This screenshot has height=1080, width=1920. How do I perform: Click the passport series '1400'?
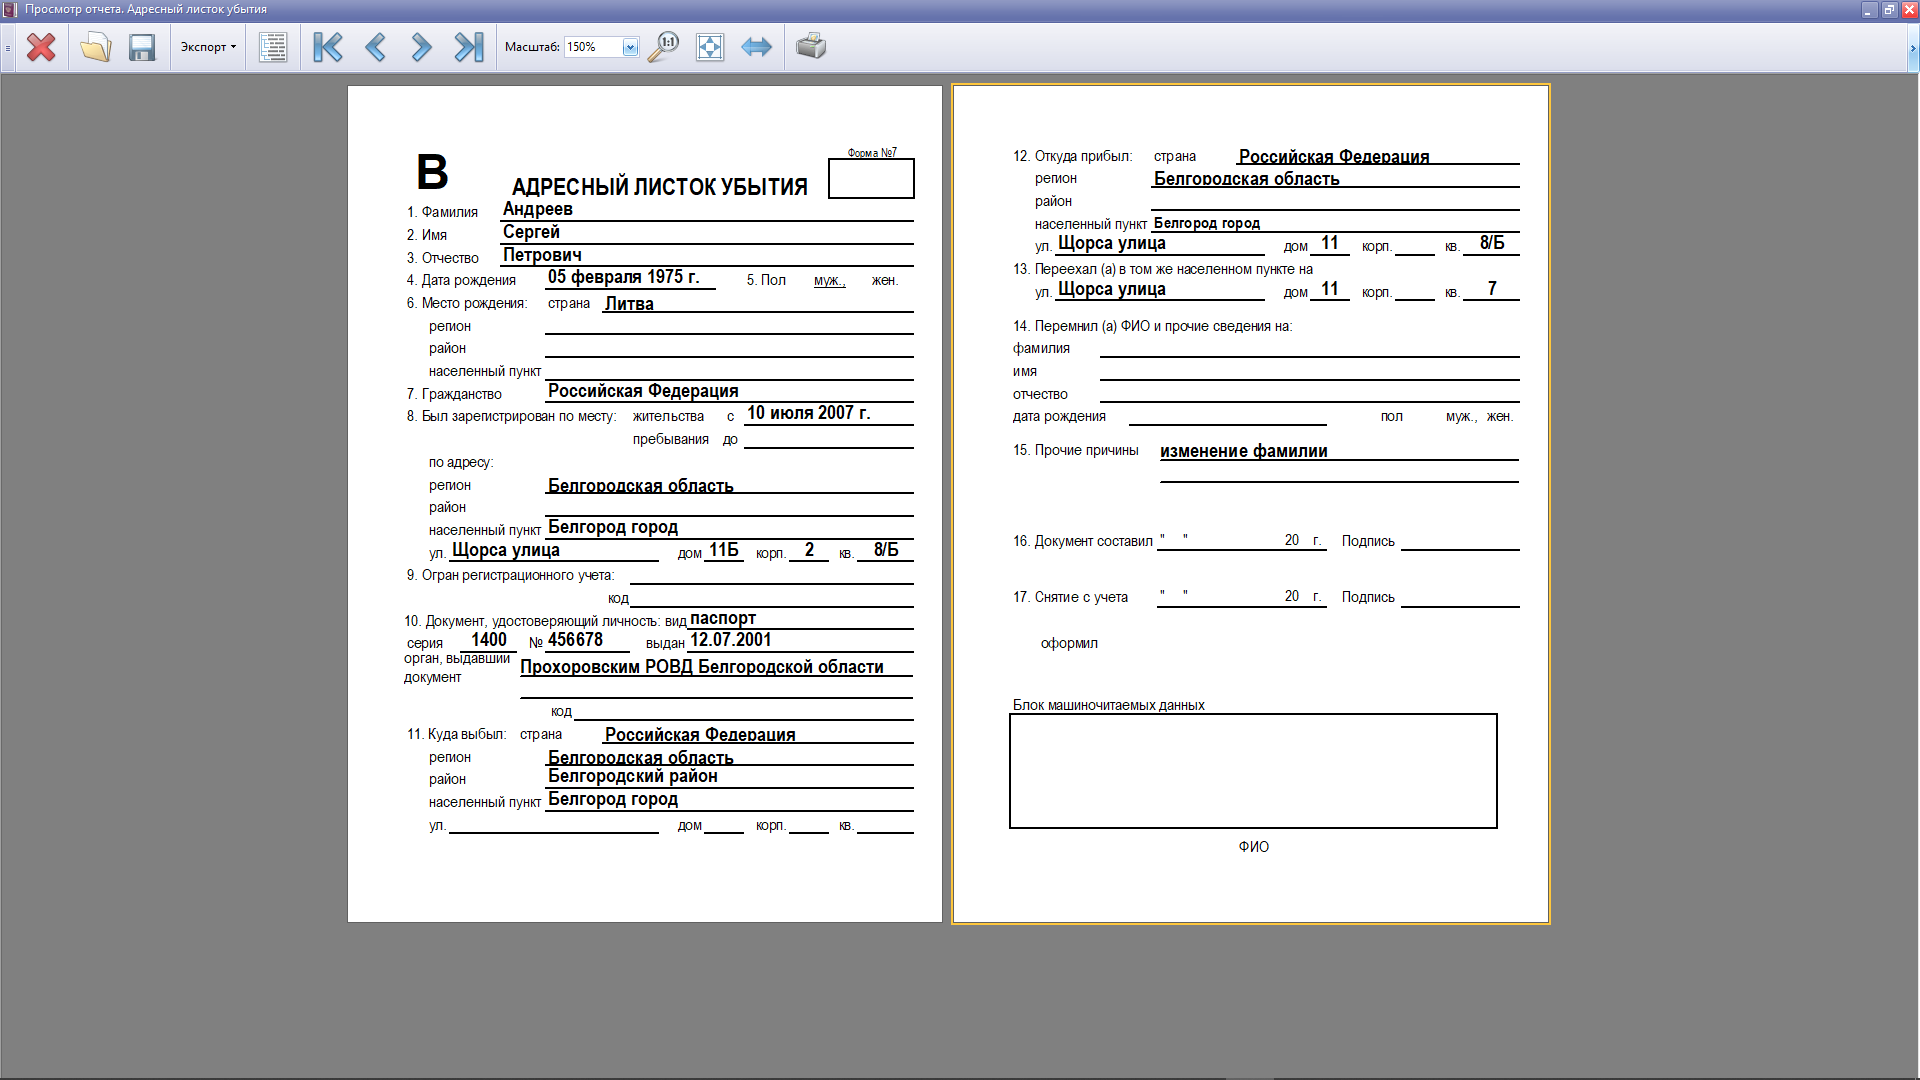tap(489, 640)
